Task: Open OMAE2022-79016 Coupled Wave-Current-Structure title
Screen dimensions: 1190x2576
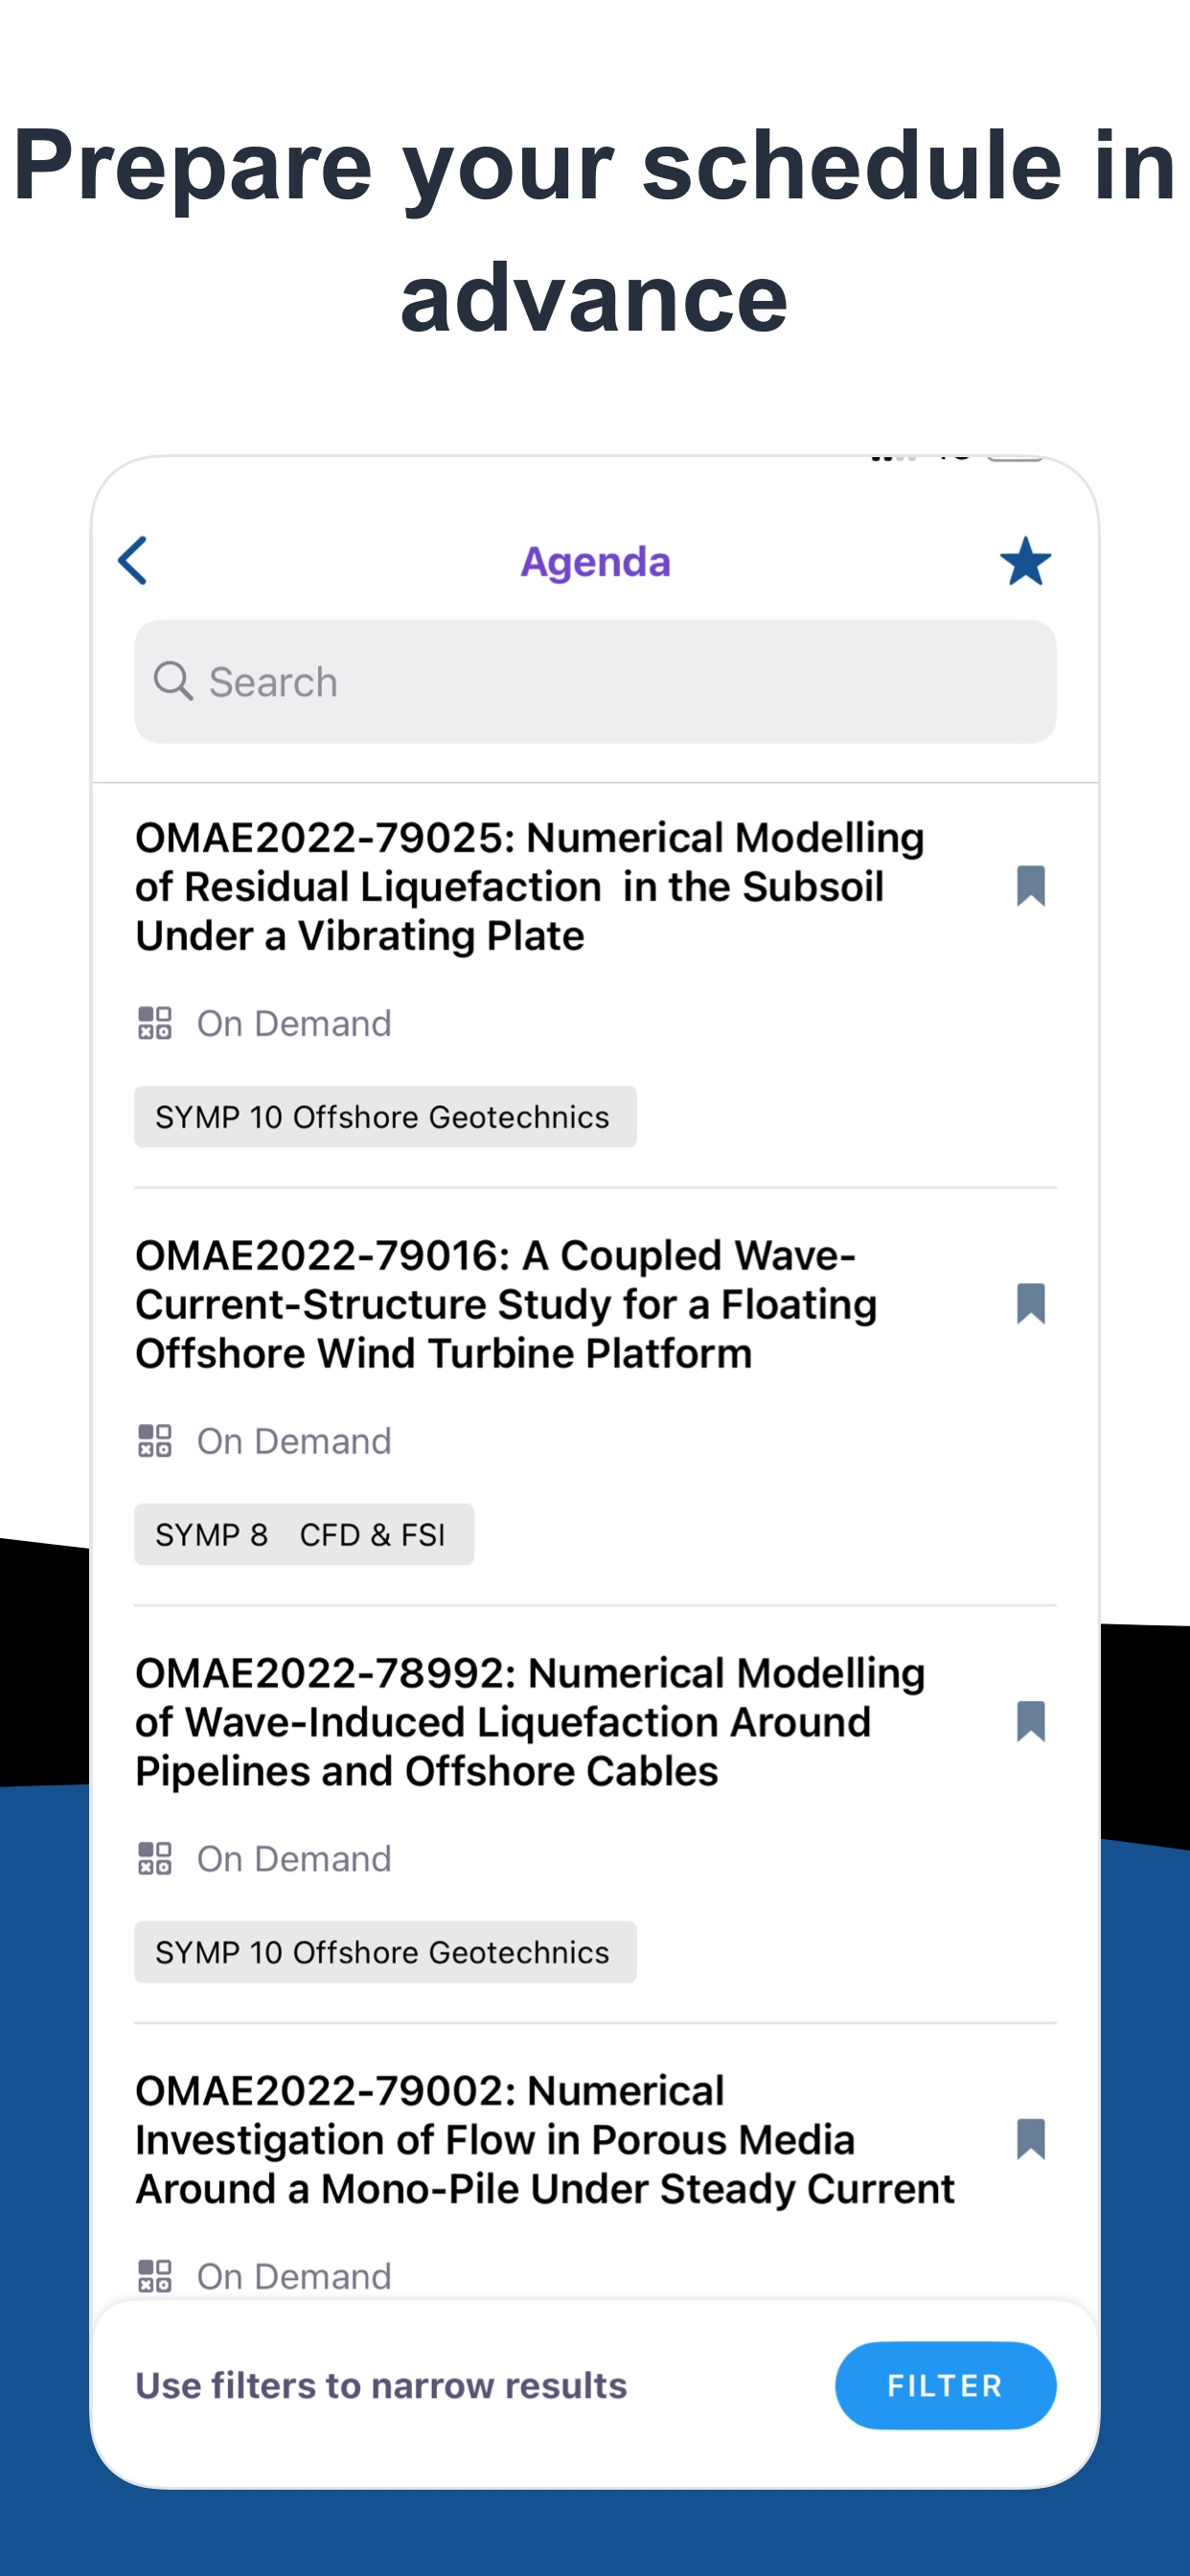Action: coord(506,1304)
